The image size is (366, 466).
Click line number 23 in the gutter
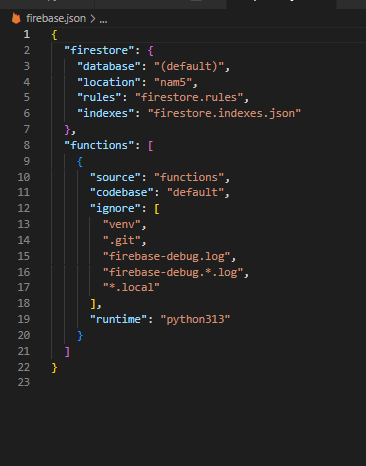pyautogui.click(x=24, y=382)
